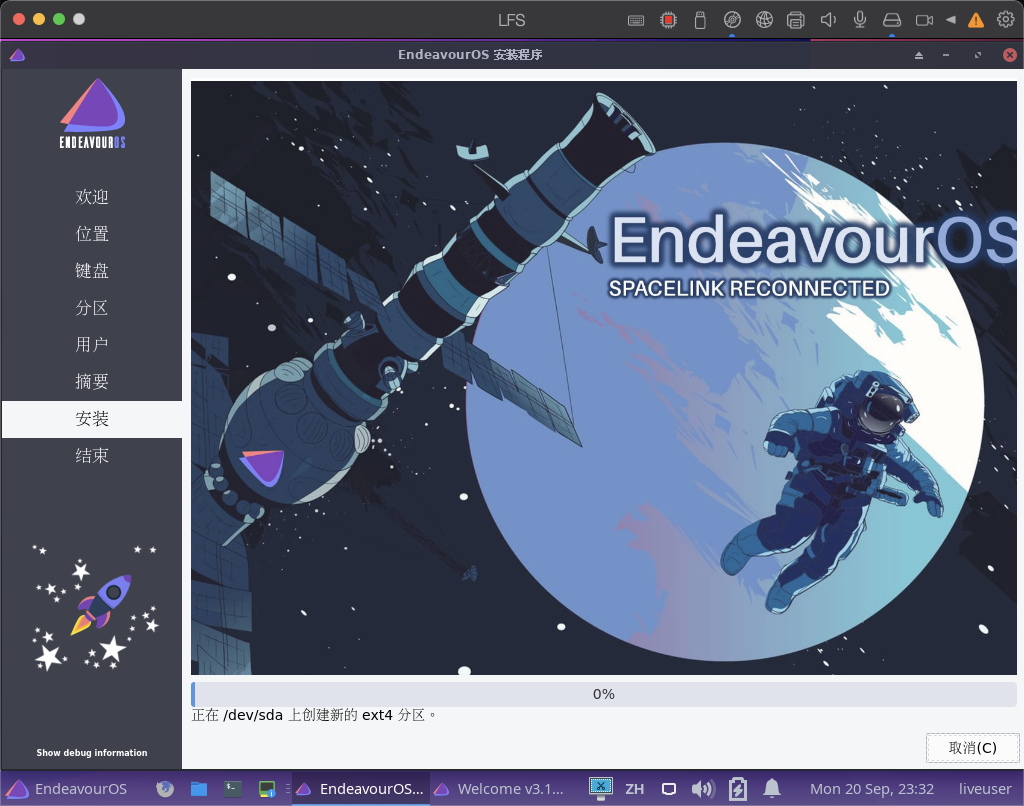Click the taskbar handle before the installer entry
The width and height of the screenshot is (1024, 806).
click(287, 789)
